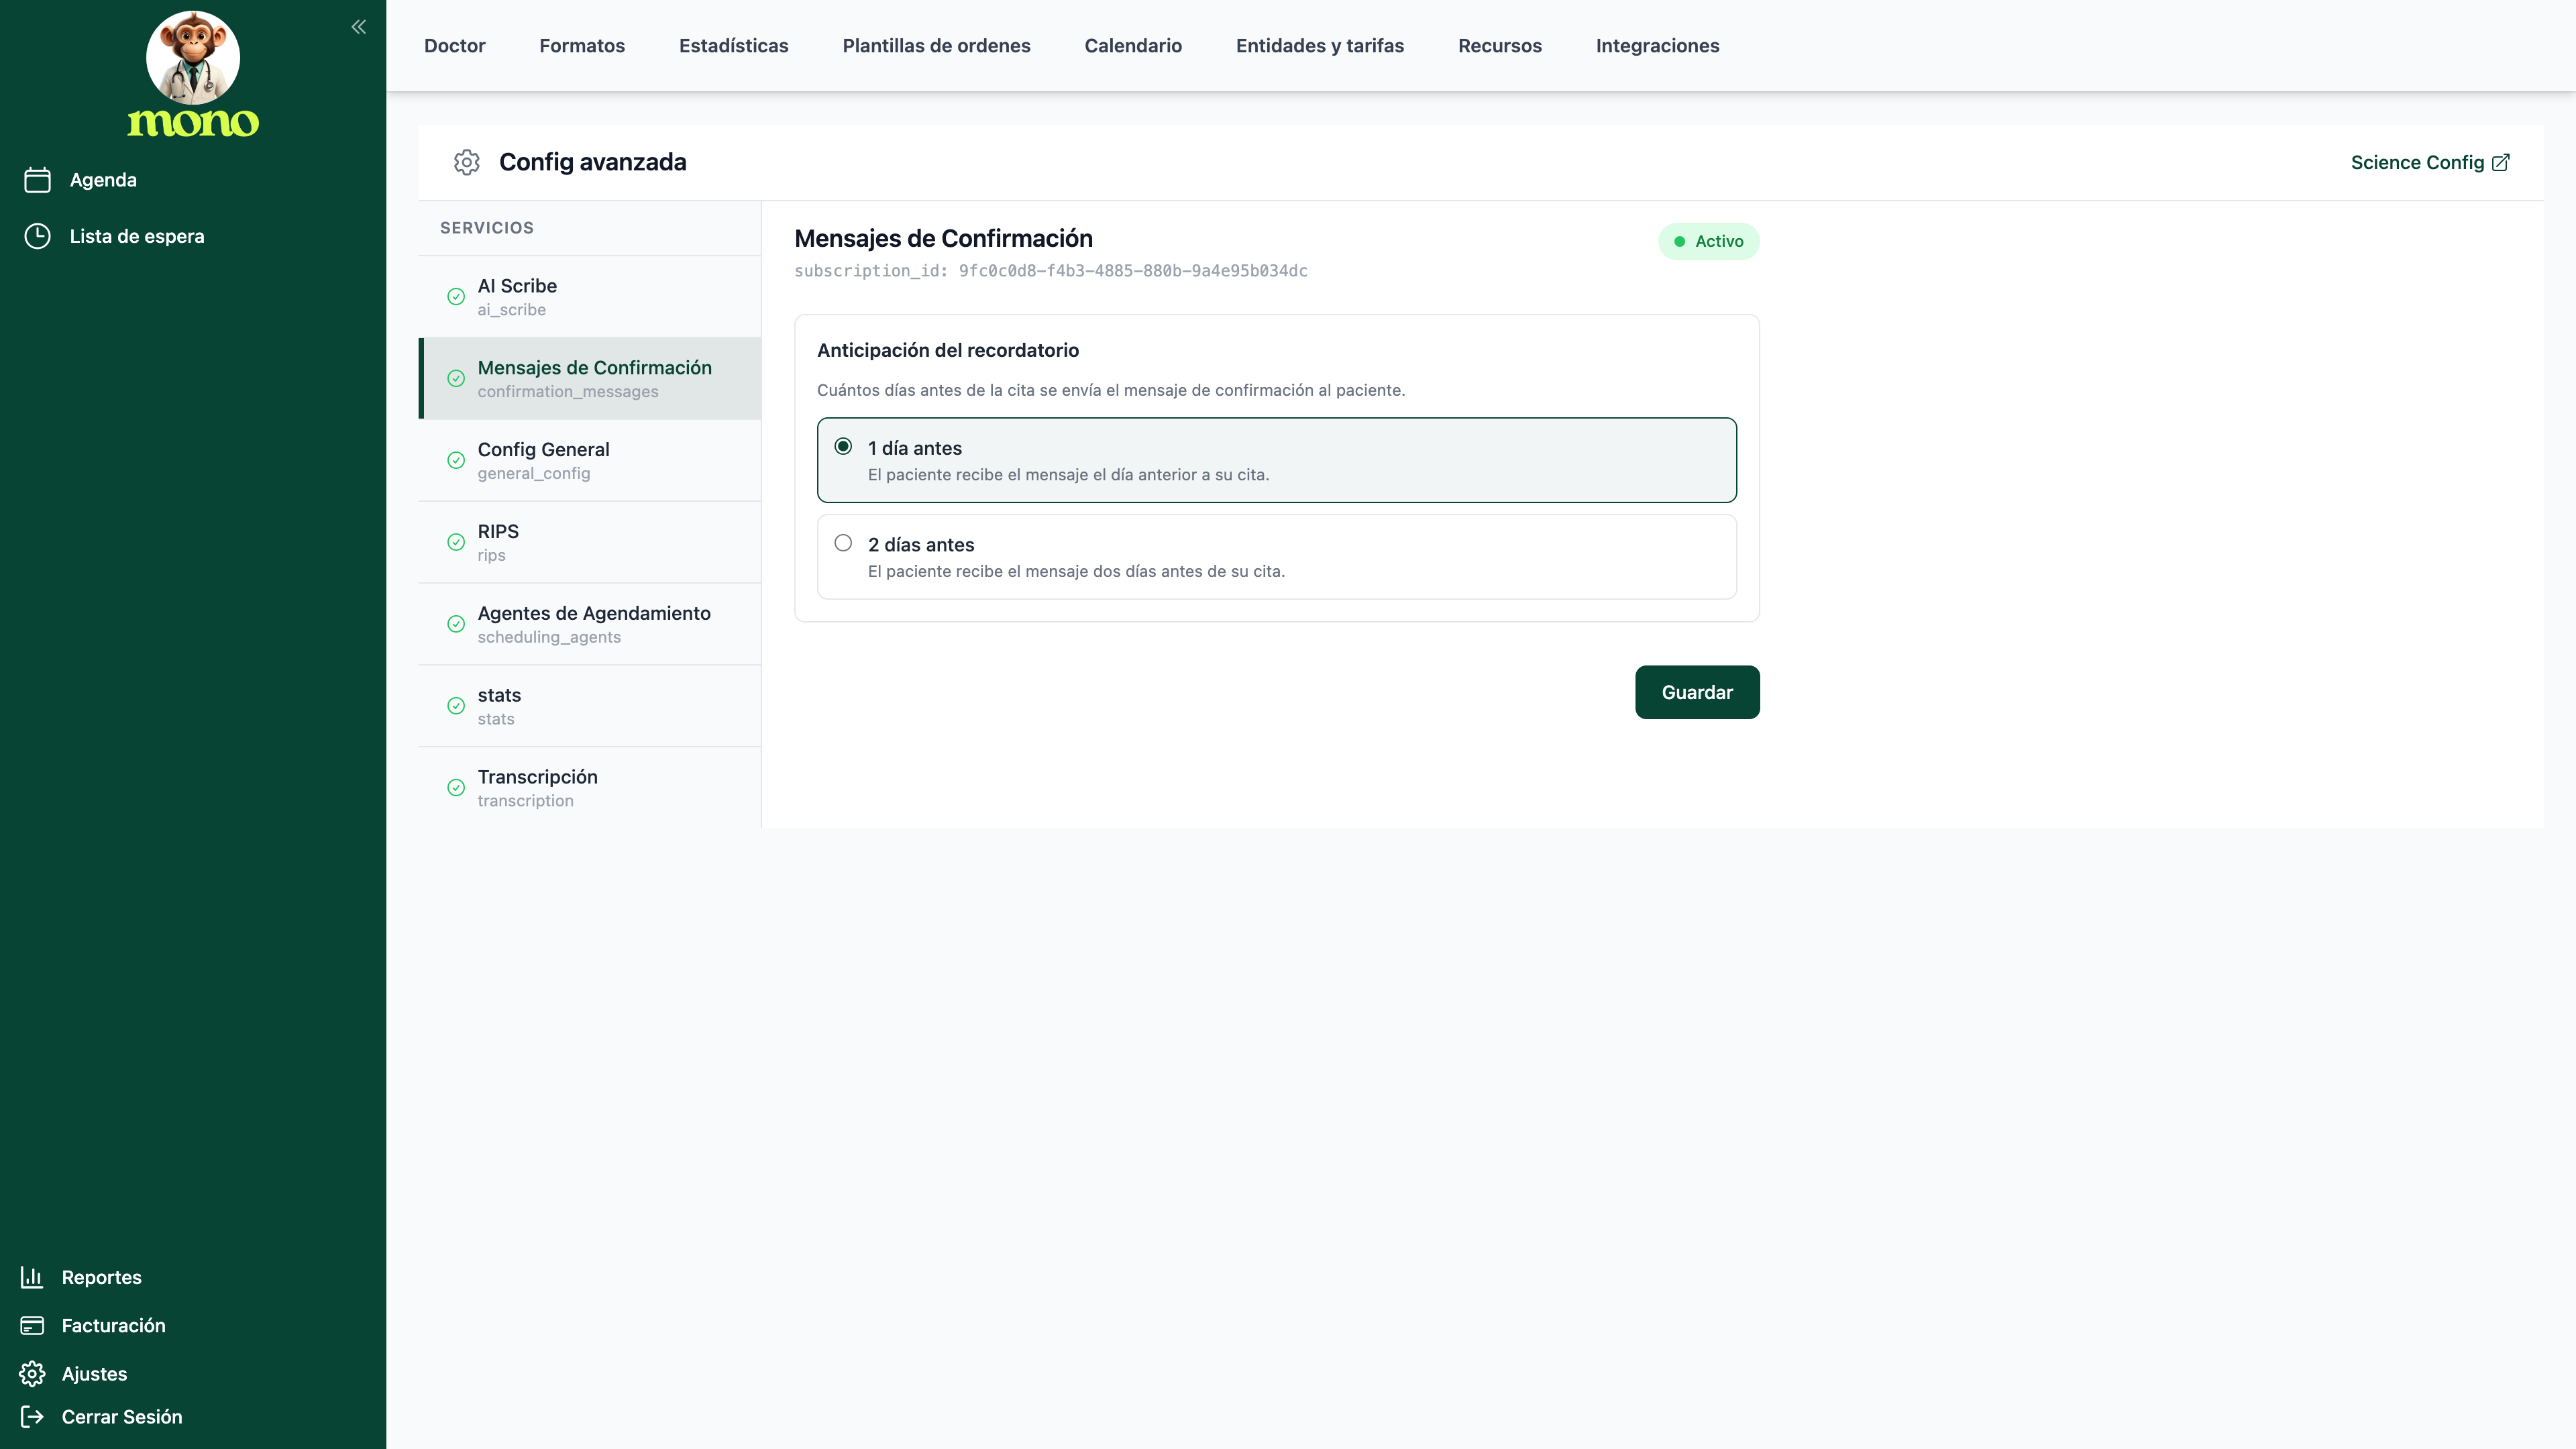2576x1449 pixels.
Task: Click the Guardar button
Action: point(1697,692)
